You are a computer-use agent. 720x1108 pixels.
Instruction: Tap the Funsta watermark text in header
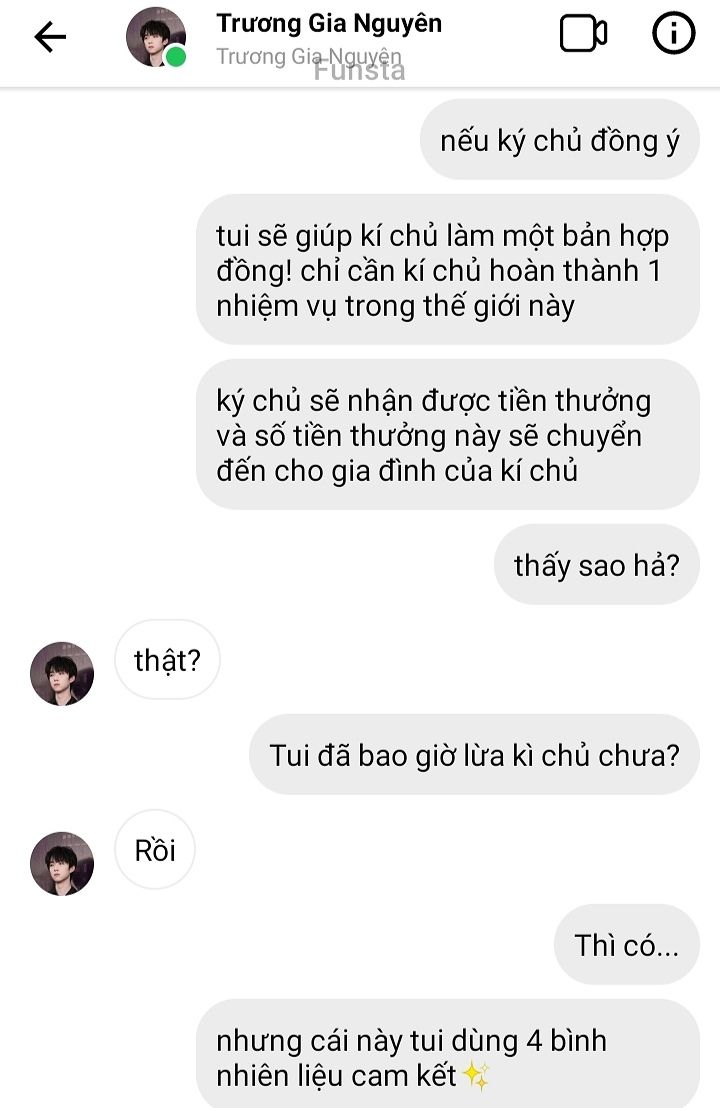point(360,71)
